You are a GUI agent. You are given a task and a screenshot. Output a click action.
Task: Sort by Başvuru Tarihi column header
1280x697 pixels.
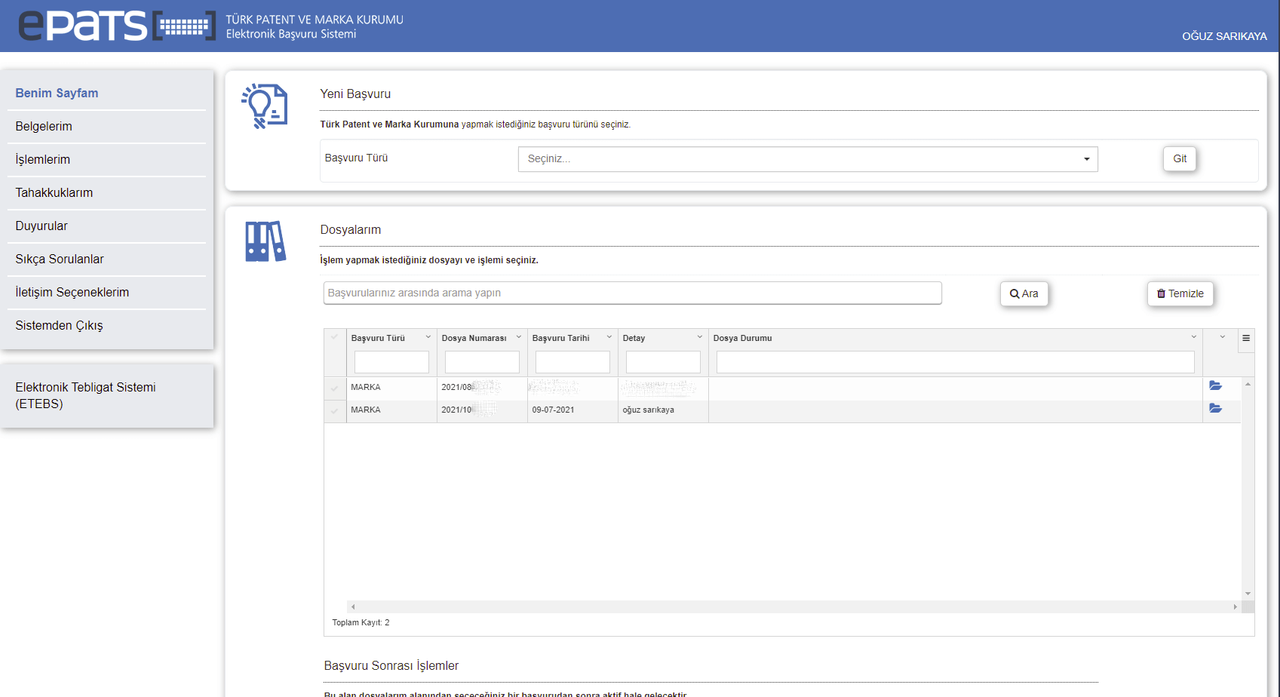[x=561, y=338]
